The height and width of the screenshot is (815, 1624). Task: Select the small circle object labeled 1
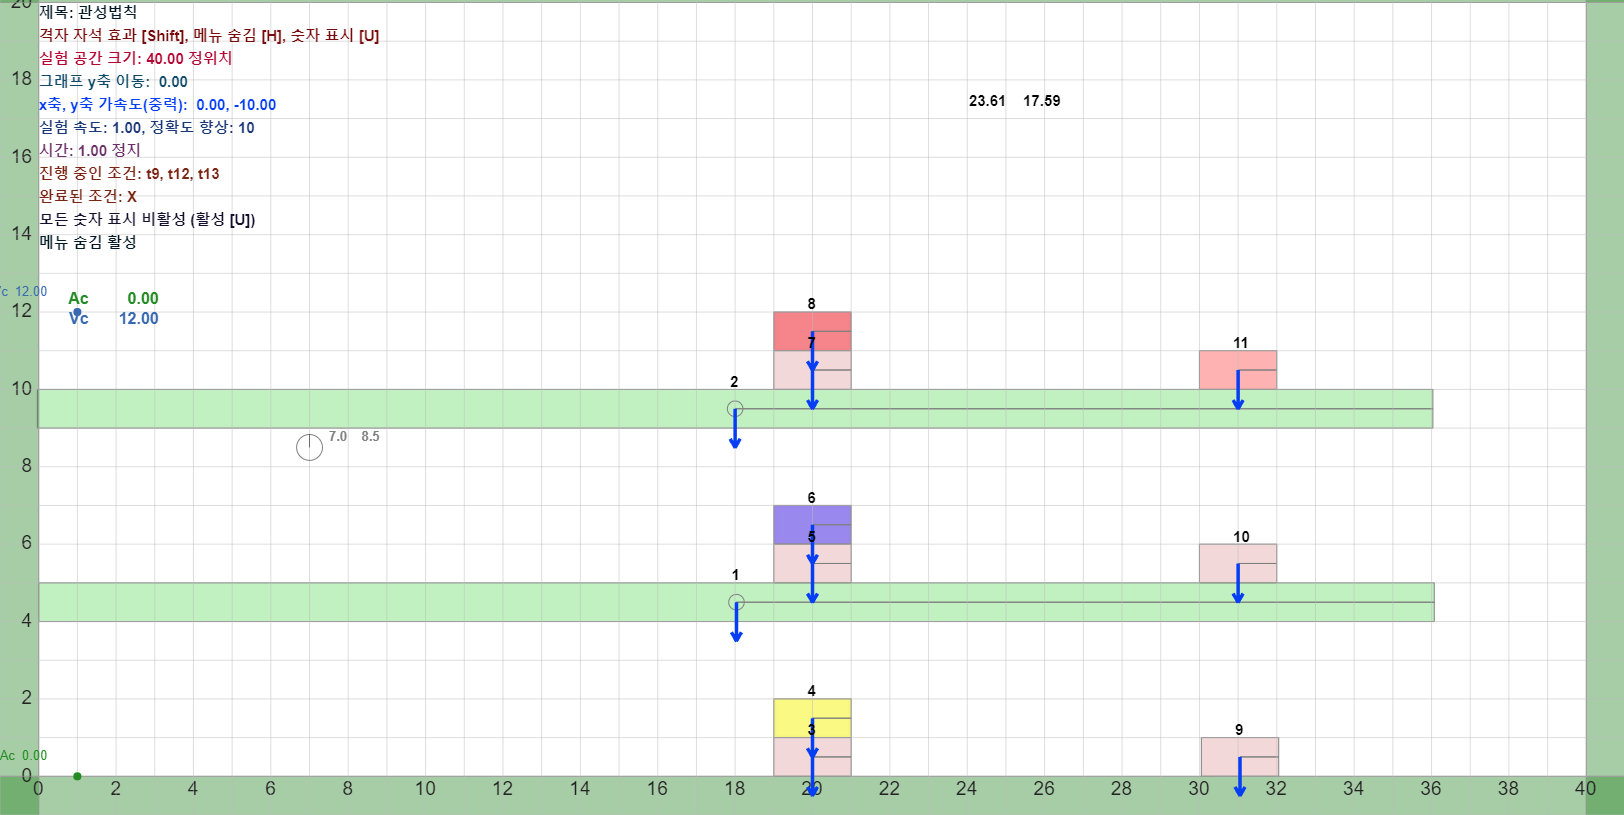click(x=736, y=602)
